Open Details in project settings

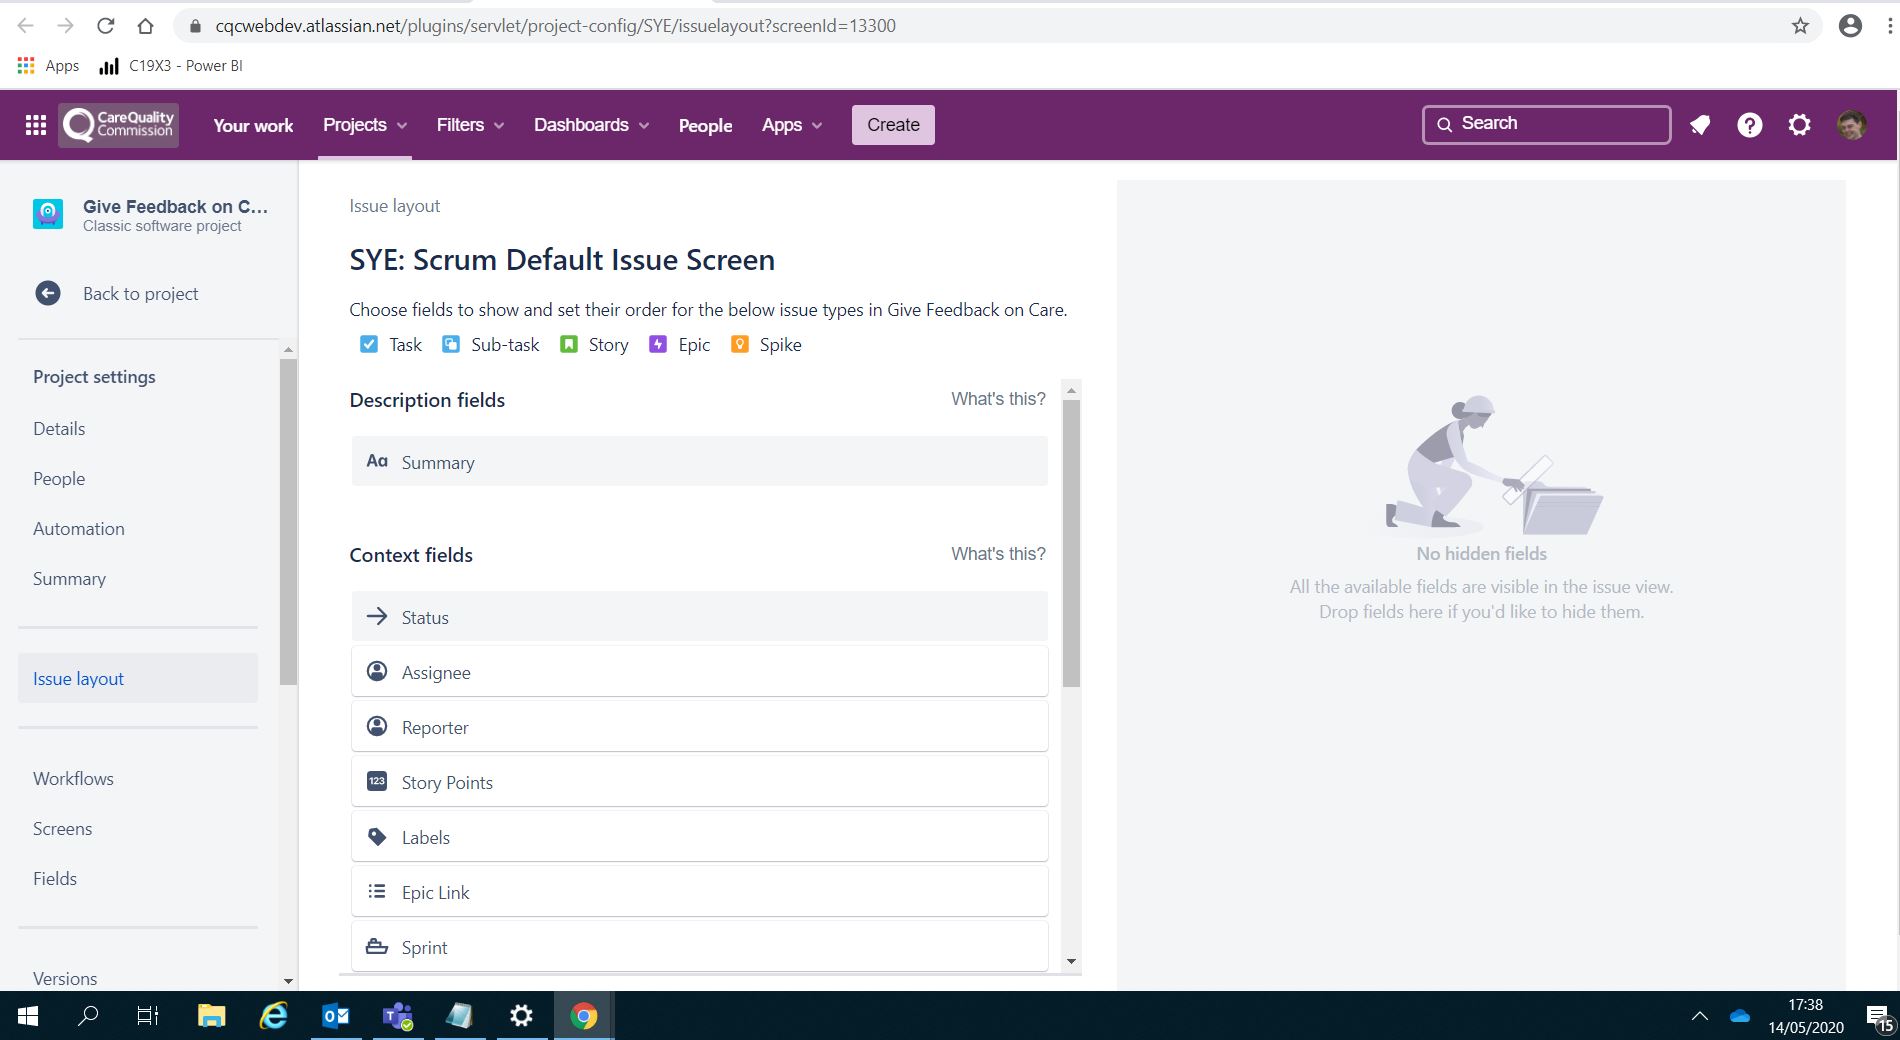coord(59,428)
